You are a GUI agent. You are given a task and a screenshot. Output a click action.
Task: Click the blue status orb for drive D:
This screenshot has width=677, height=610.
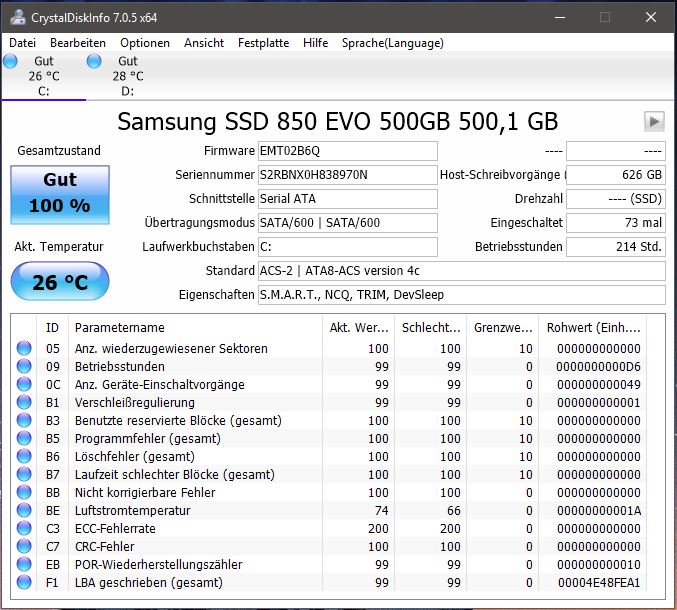coord(94,61)
